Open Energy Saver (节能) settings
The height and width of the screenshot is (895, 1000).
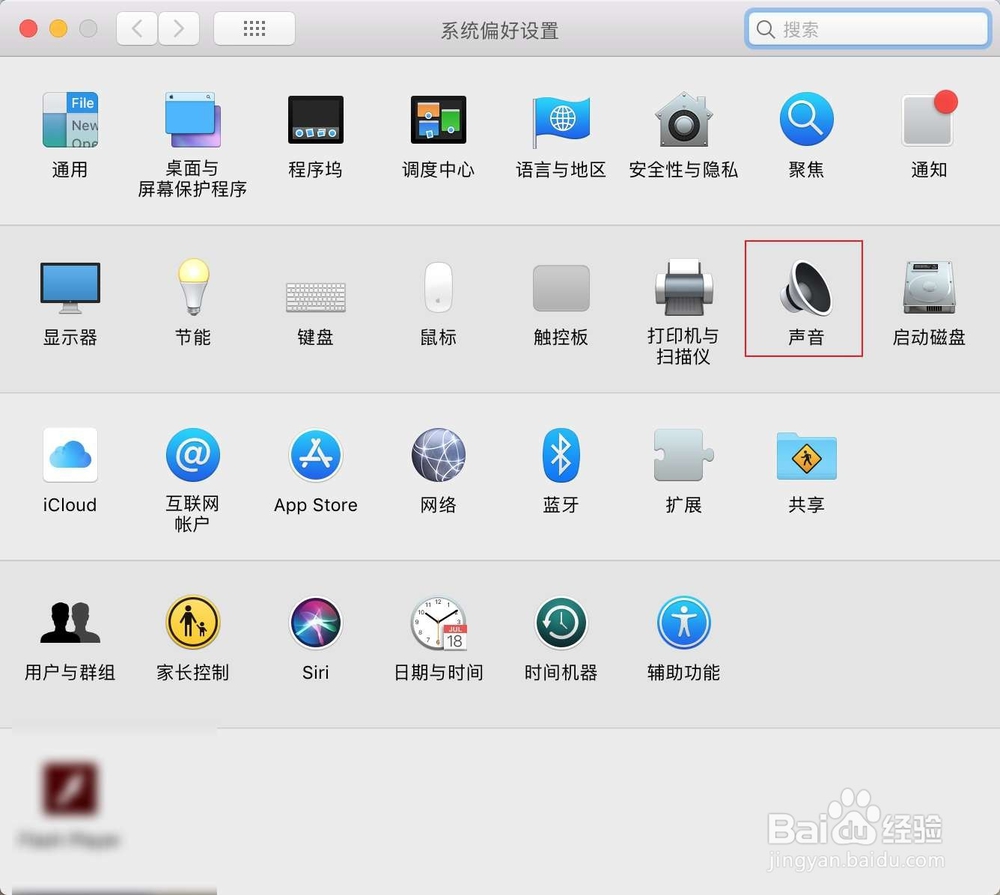192,288
